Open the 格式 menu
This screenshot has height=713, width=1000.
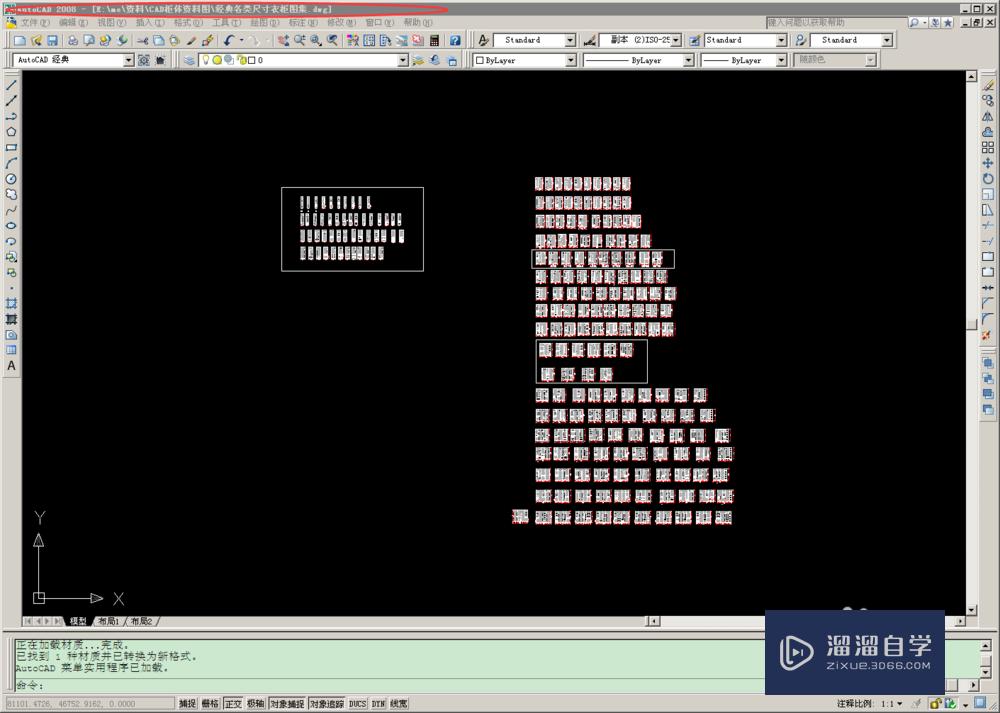click(188, 22)
